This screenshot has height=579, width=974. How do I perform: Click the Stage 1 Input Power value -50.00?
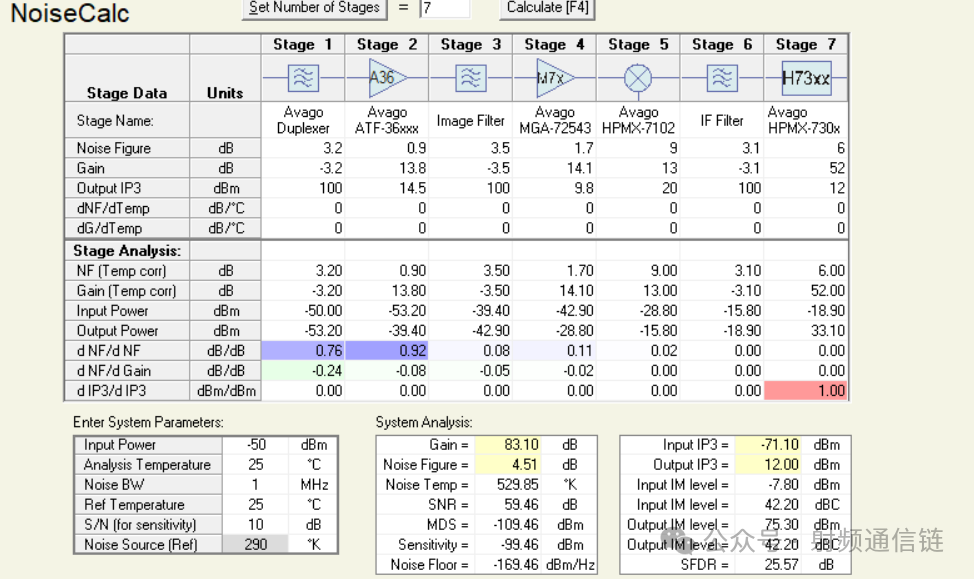303,310
